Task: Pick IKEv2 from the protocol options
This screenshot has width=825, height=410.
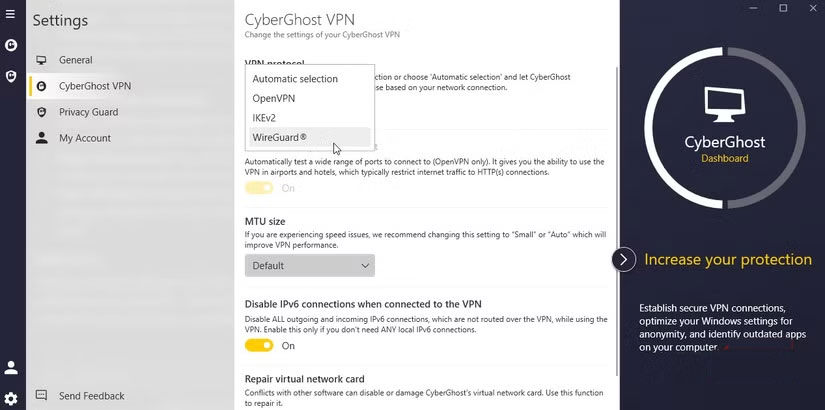Action: [265, 118]
